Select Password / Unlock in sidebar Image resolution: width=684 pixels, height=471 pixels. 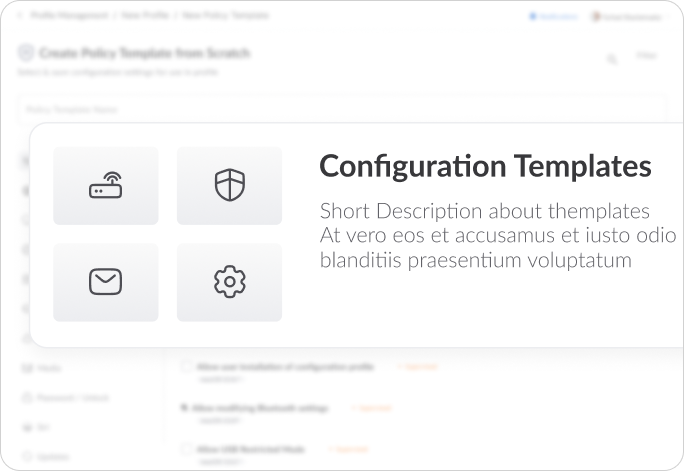pyautogui.click(x=65, y=398)
